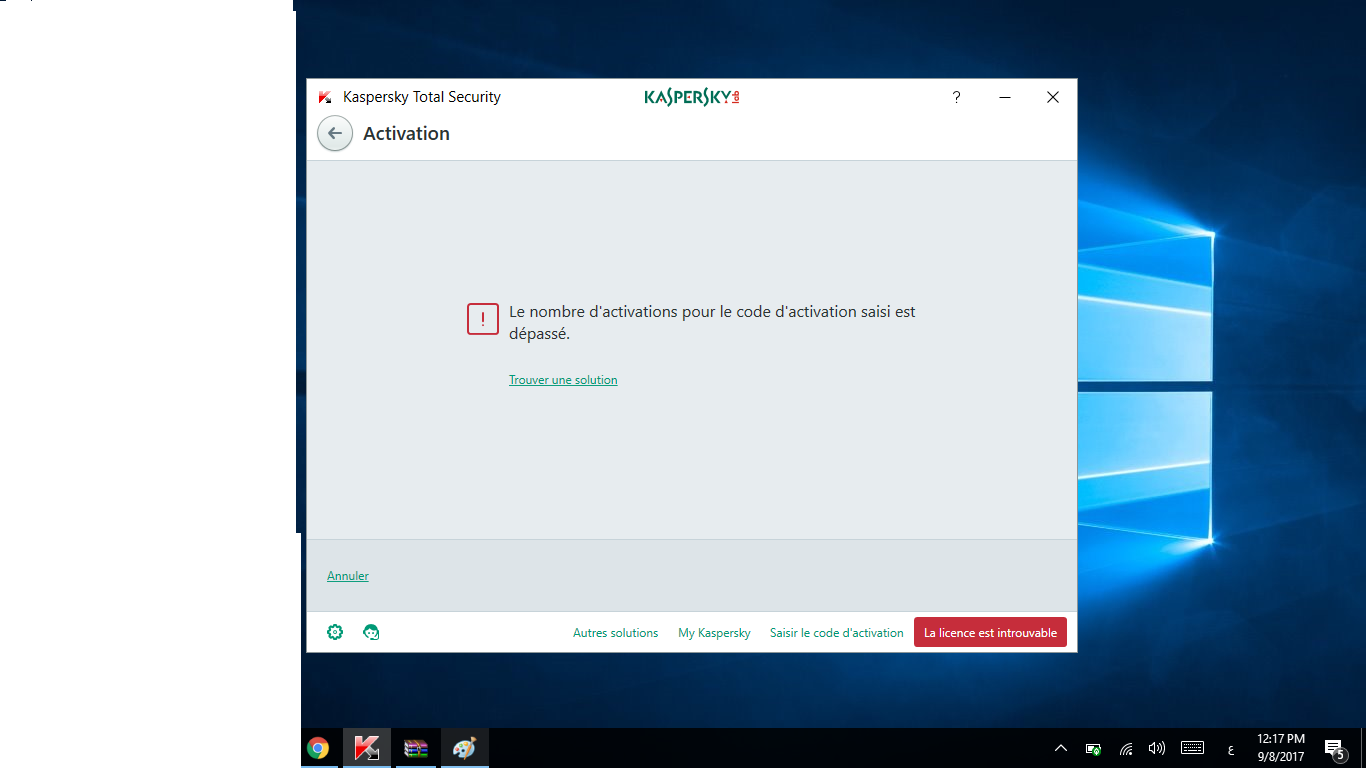Click the "Activation" page heading

pos(406,133)
